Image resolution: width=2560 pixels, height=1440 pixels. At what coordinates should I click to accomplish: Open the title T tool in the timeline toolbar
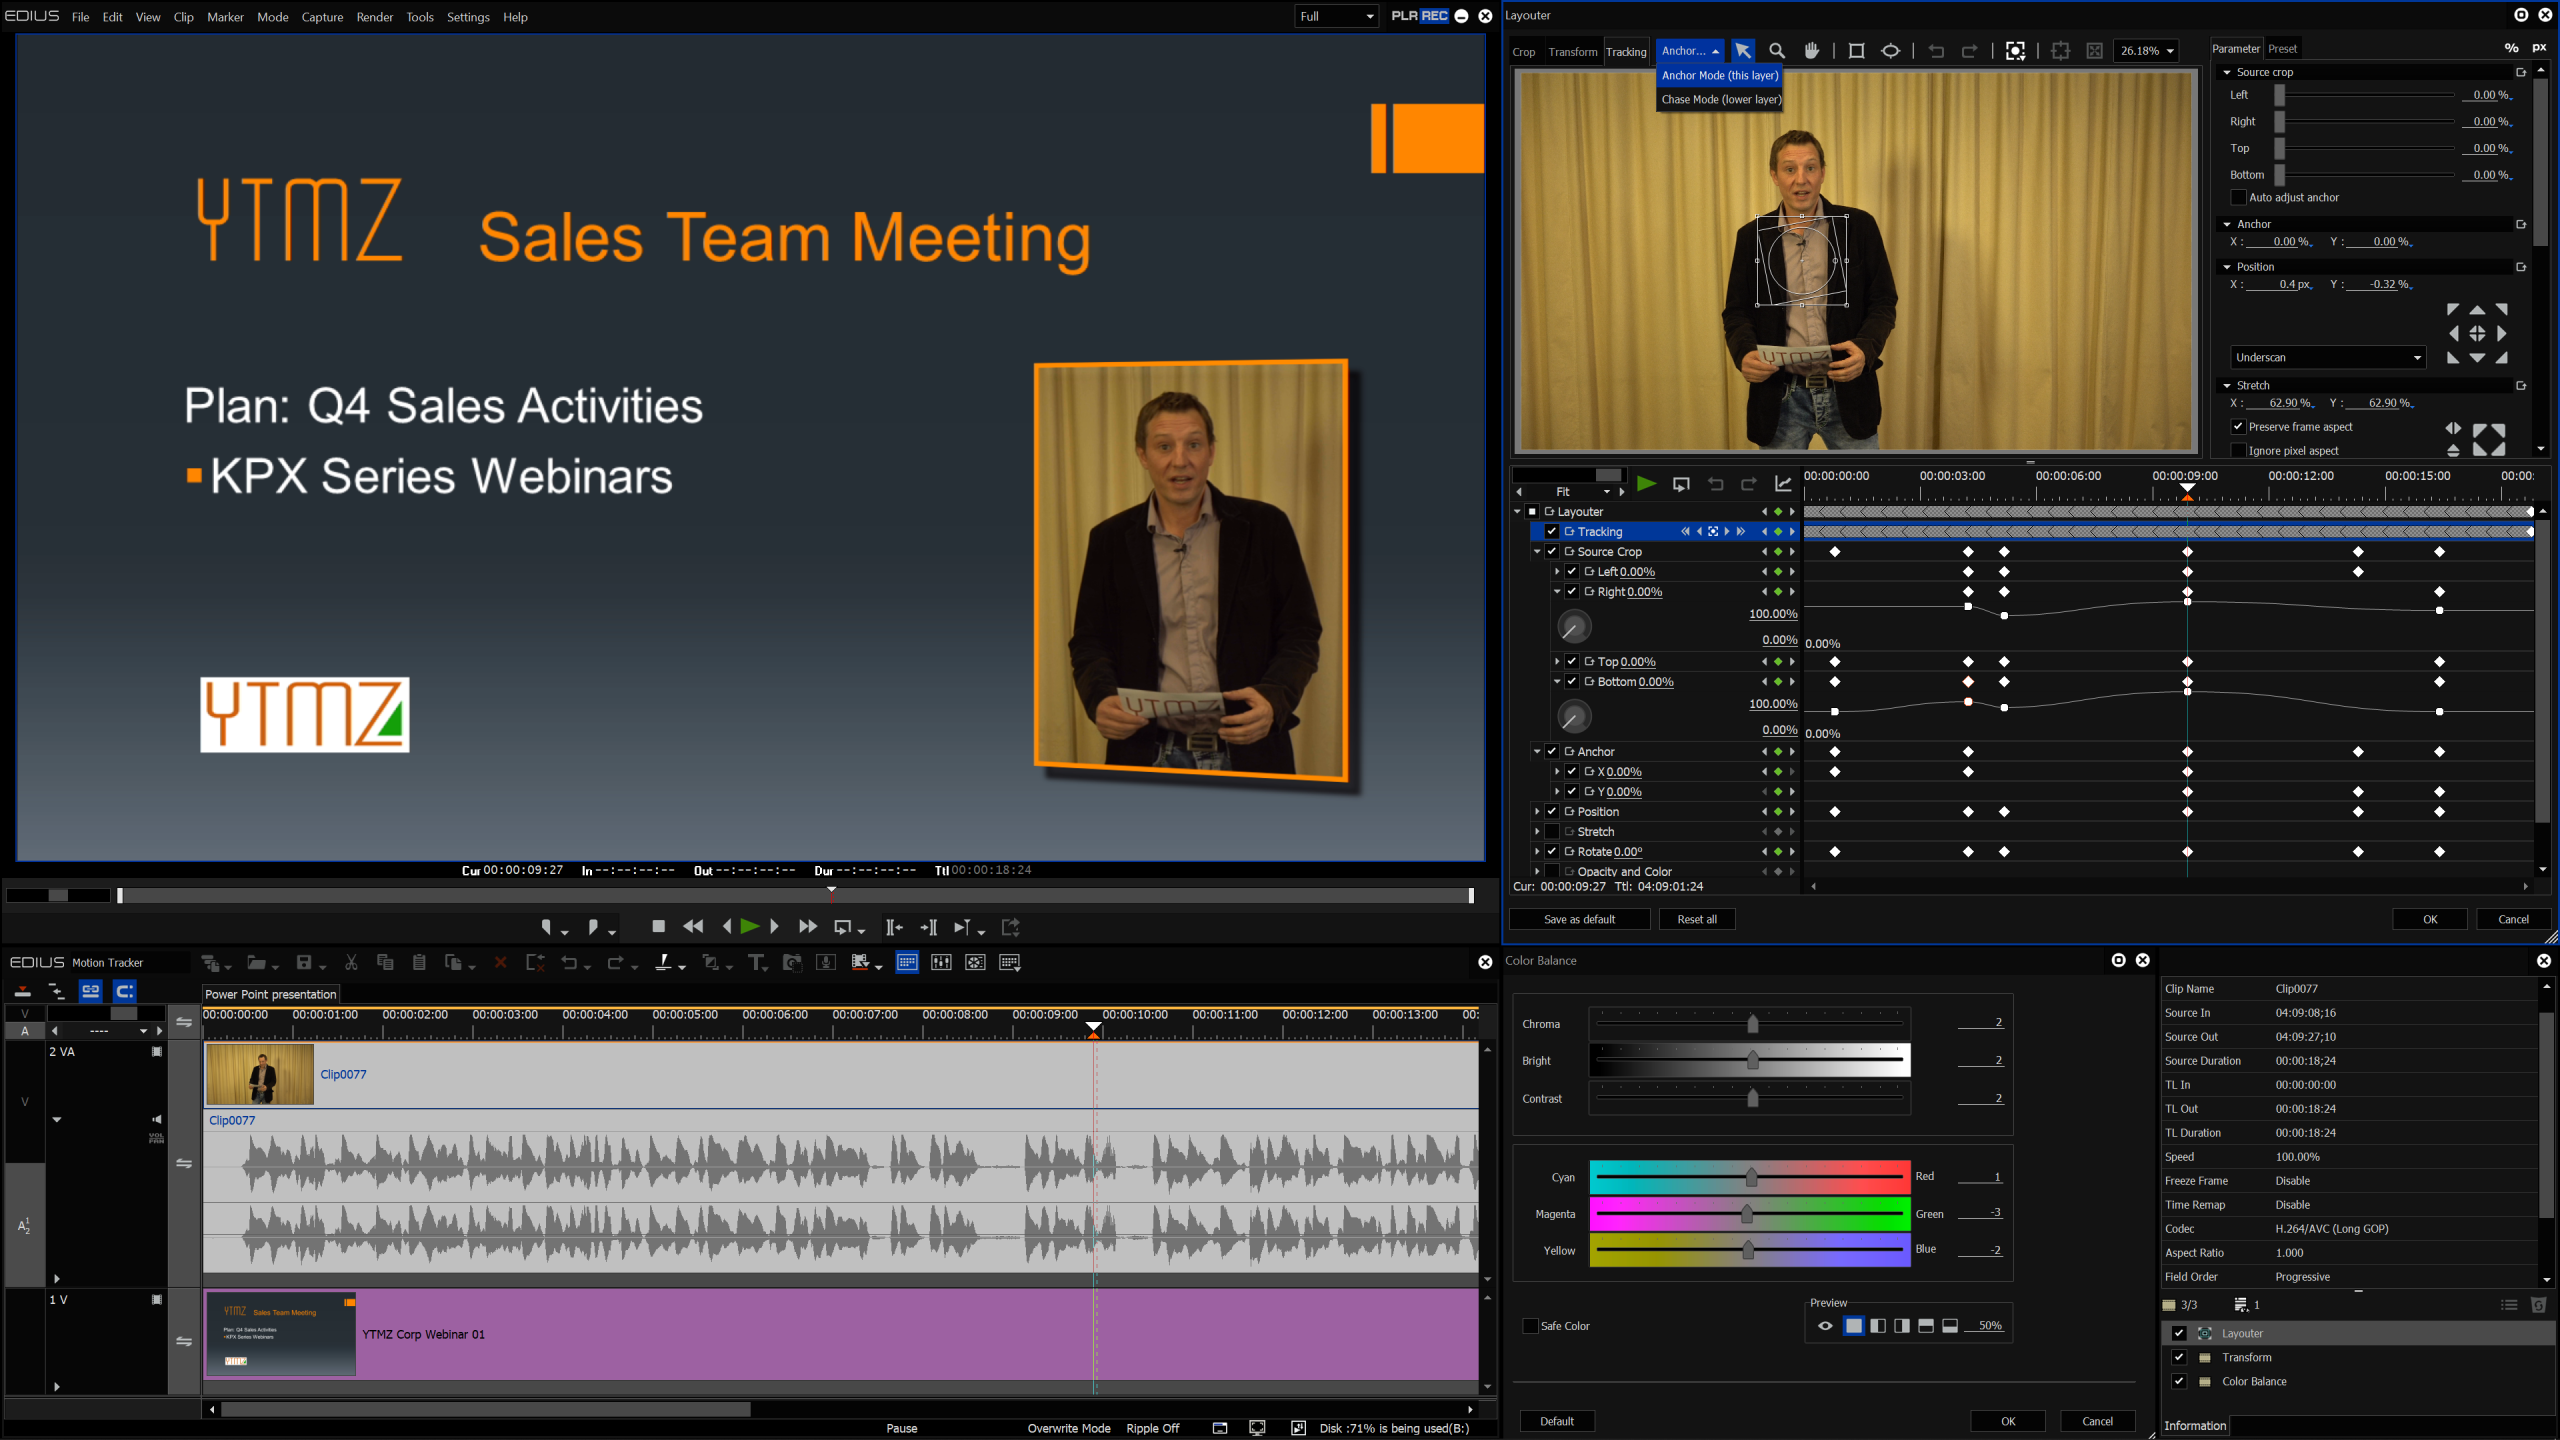pyautogui.click(x=757, y=962)
